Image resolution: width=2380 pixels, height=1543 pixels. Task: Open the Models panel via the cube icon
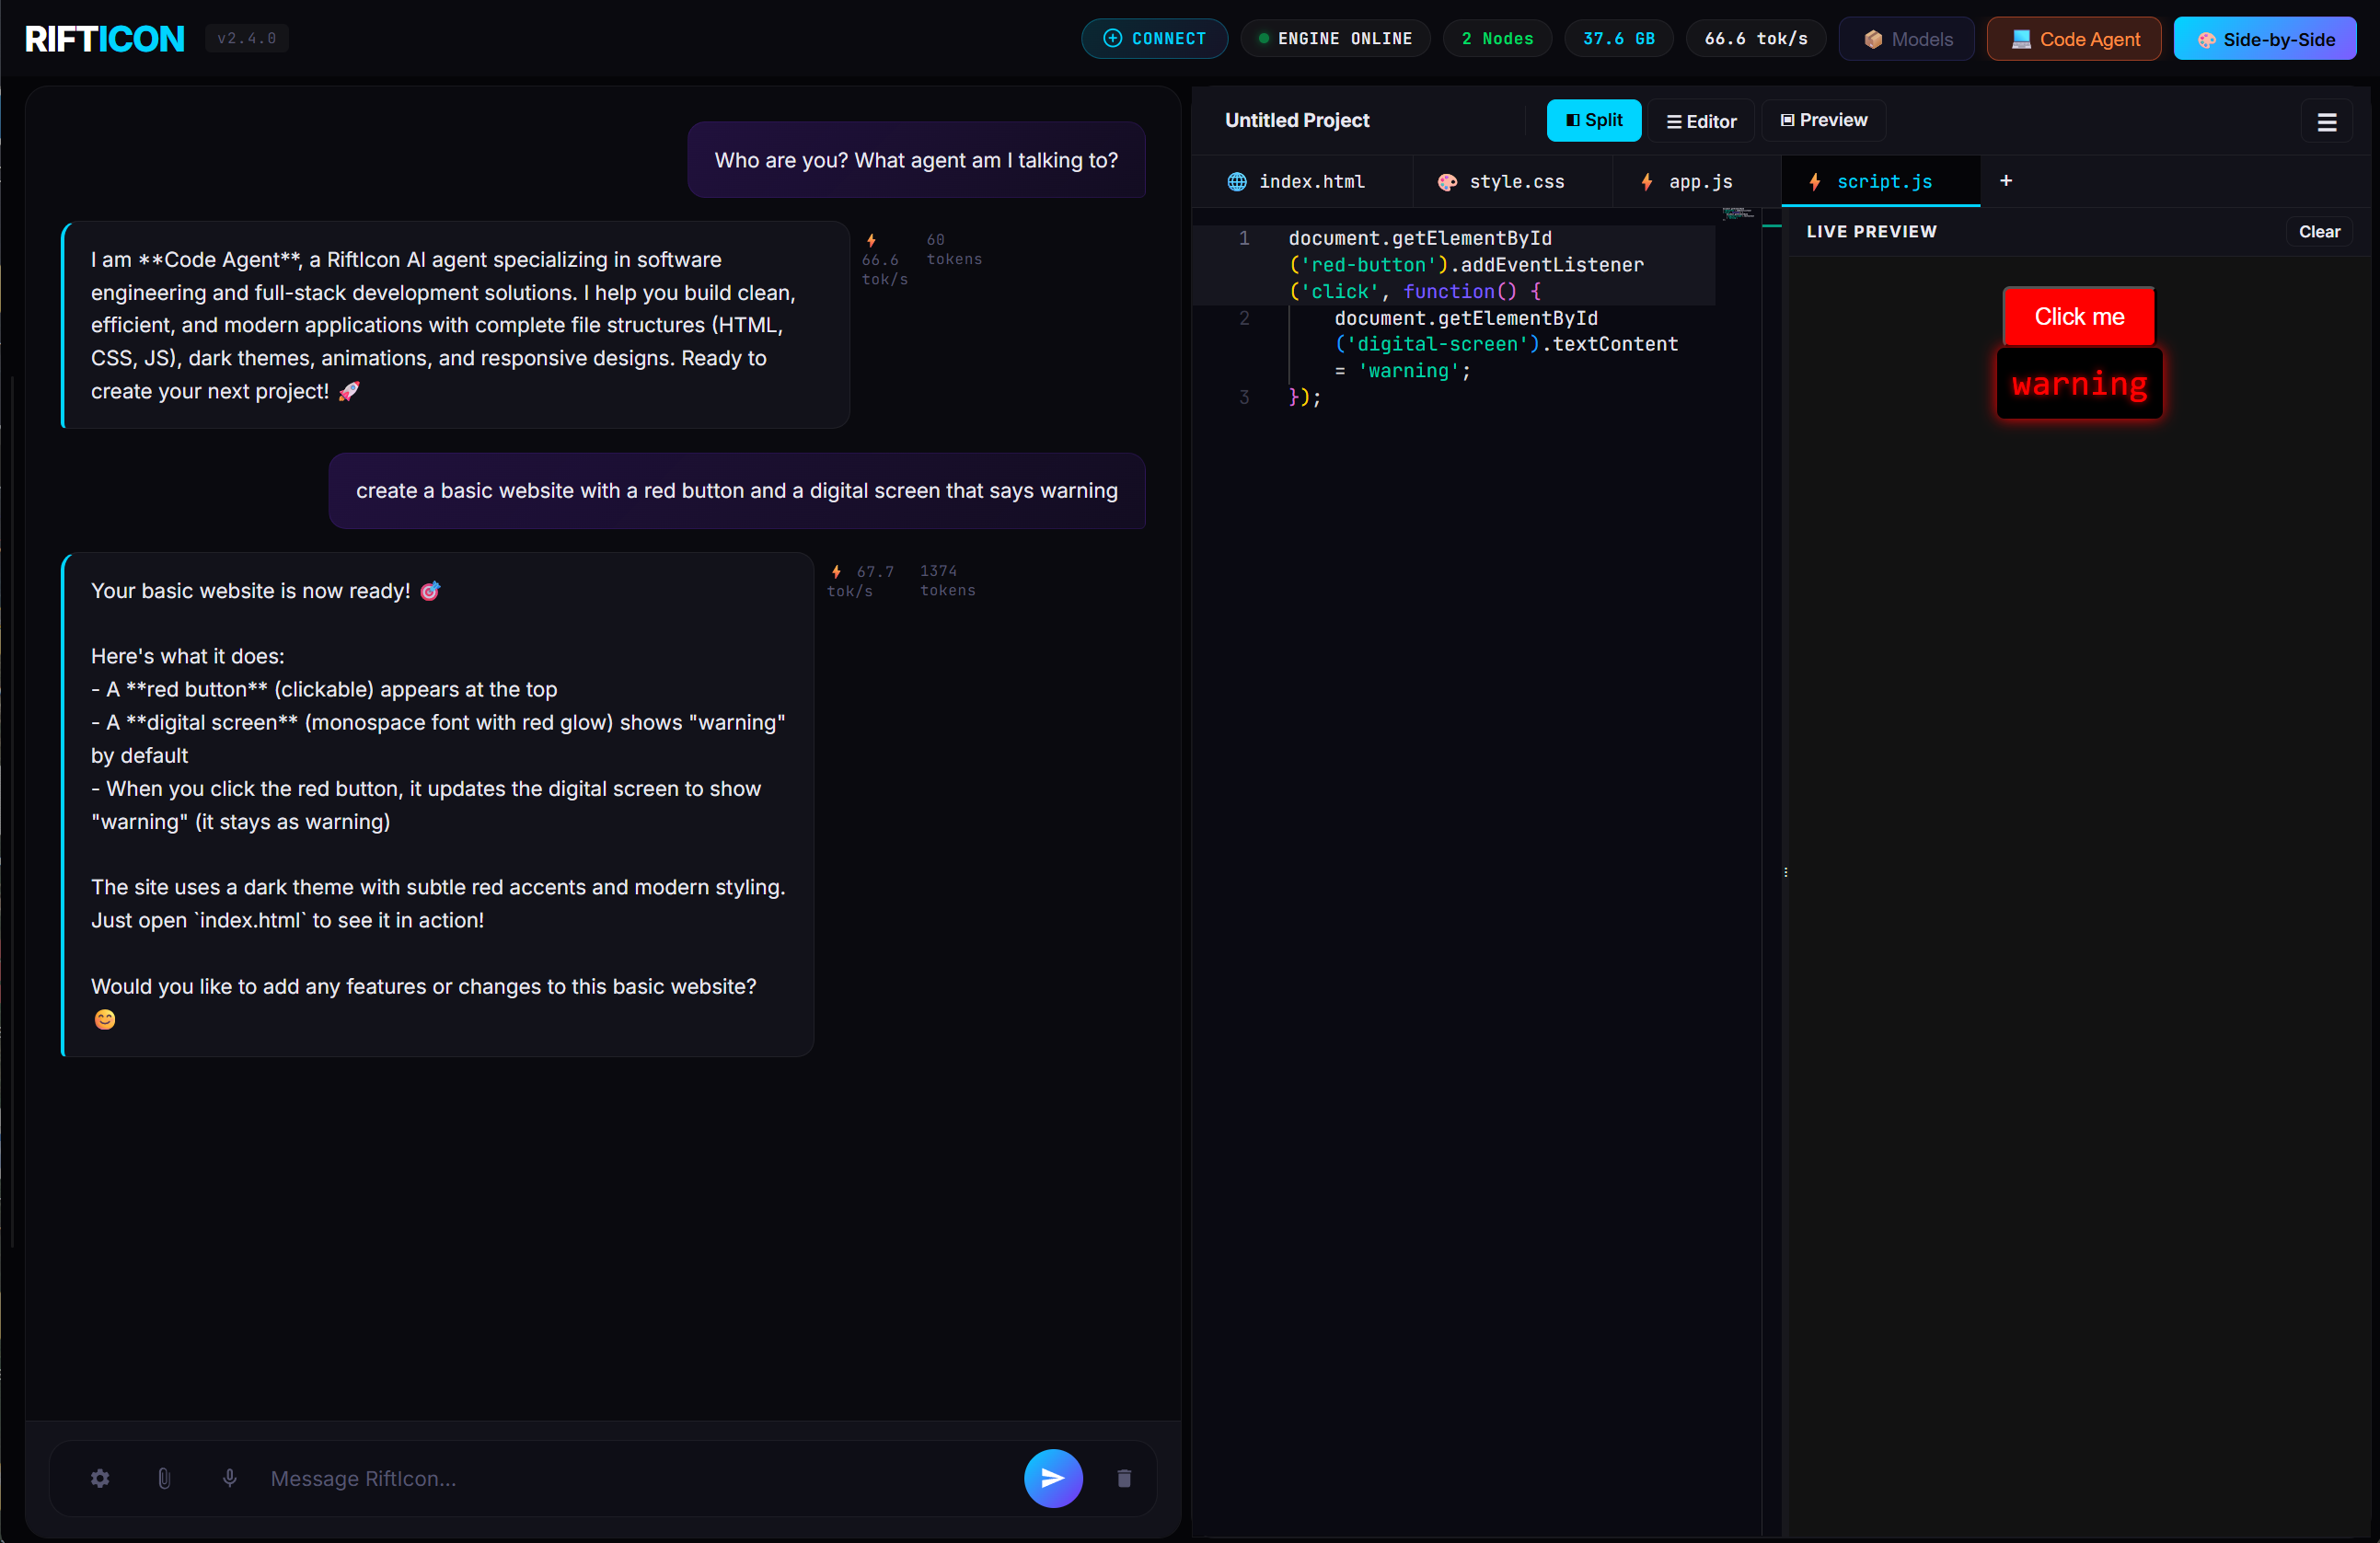[x=1905, y=38]
